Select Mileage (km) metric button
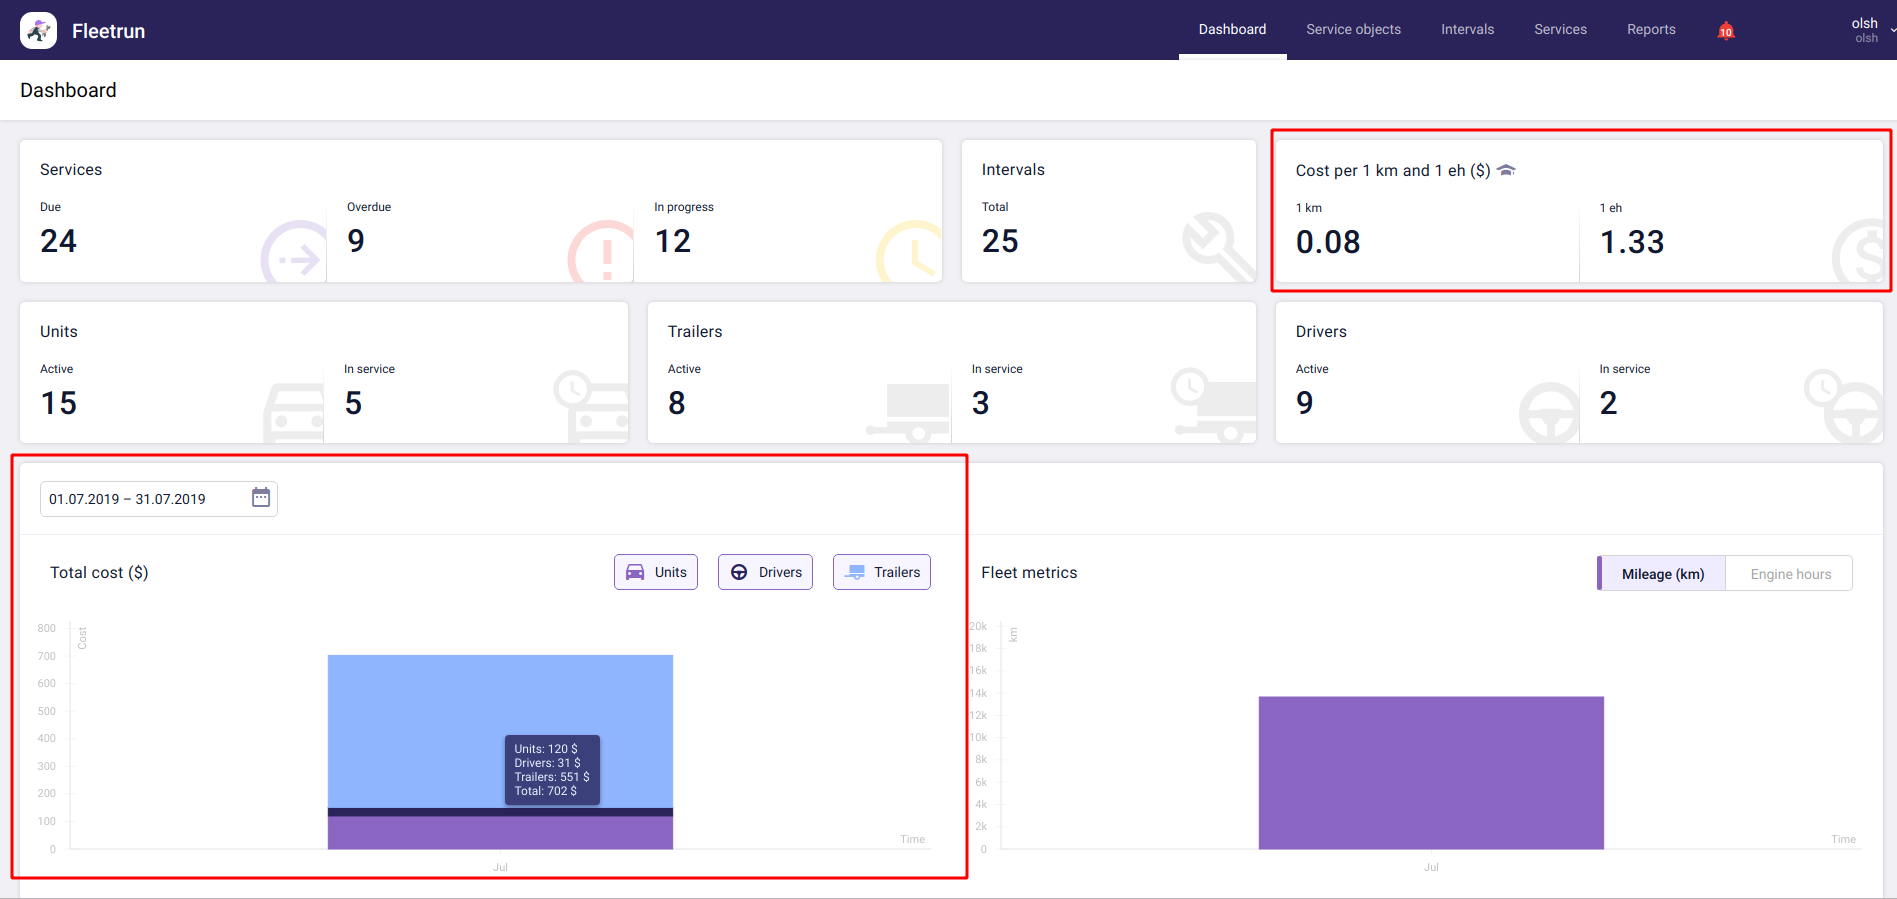Image resolution: width=1897 pixels, height=899 pixels. pos(1662,574)
